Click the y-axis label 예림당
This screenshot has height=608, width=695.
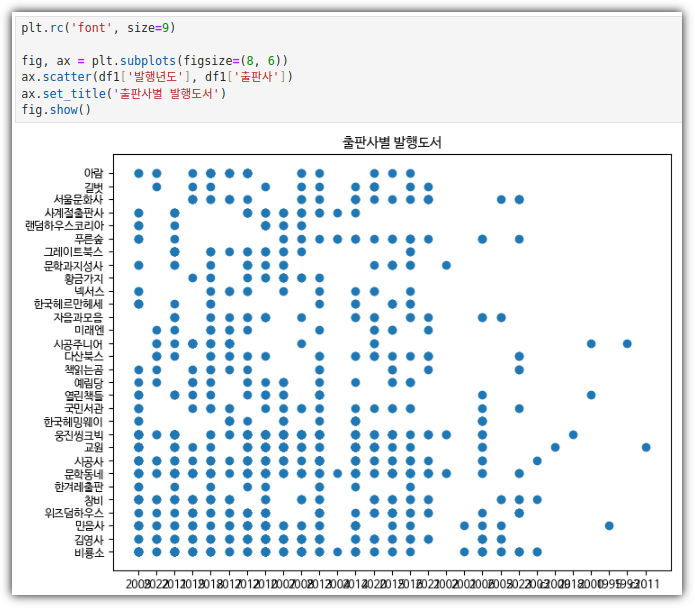(x=89, y=382)
